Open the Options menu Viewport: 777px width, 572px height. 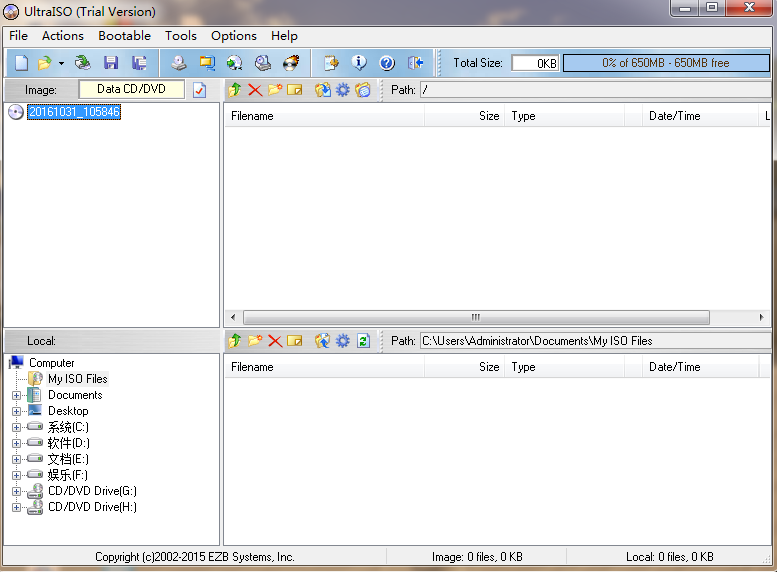[234, 36]
